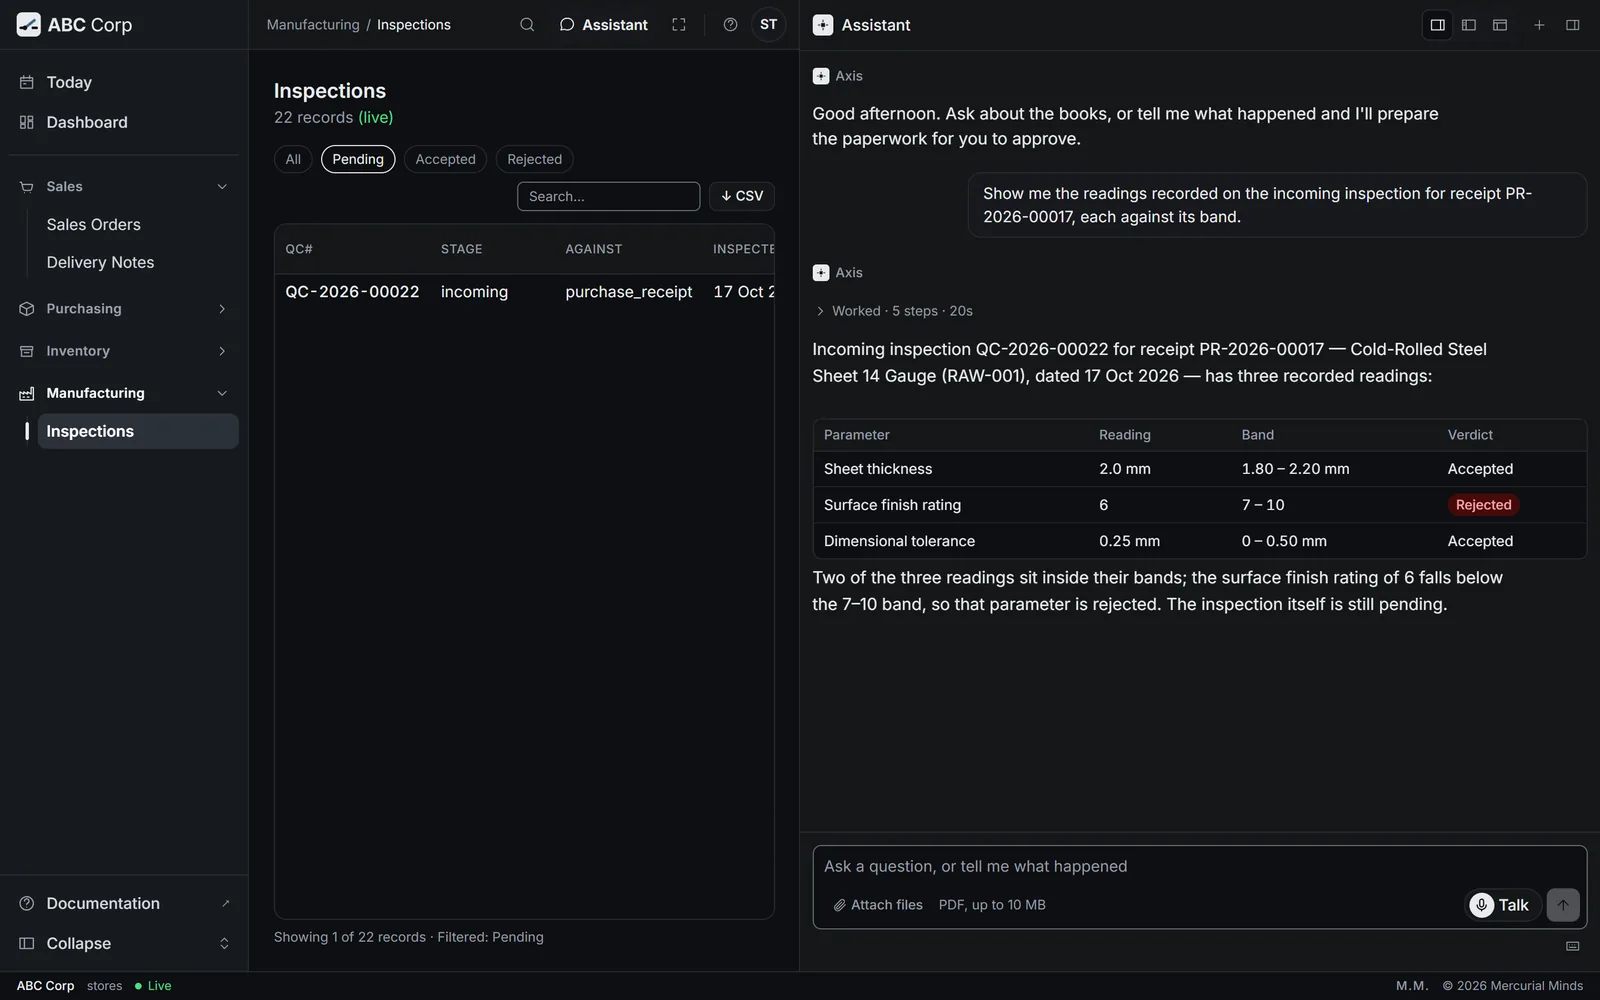This screenshot has width=1600, height=1000.
Task: Click the Talk microphone button
Action: pyautogui.click(x=1501, y=905)
